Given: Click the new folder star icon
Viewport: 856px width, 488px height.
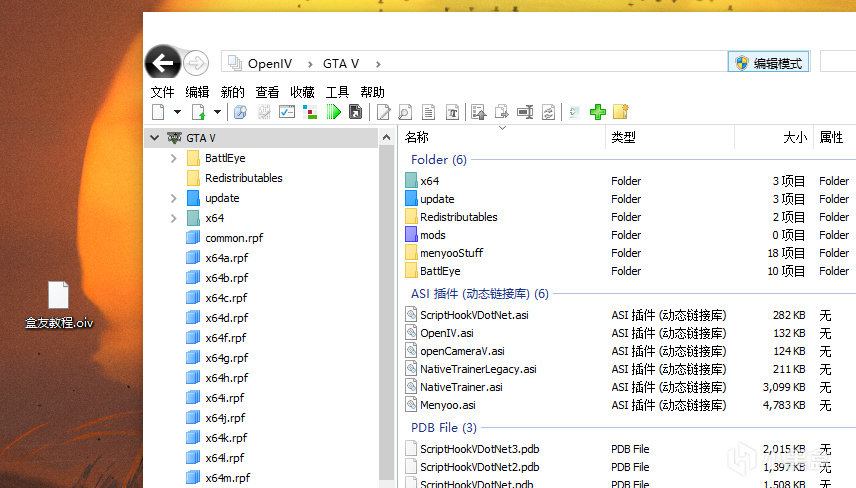Looking at the screenshot, I should coord(621,112).
